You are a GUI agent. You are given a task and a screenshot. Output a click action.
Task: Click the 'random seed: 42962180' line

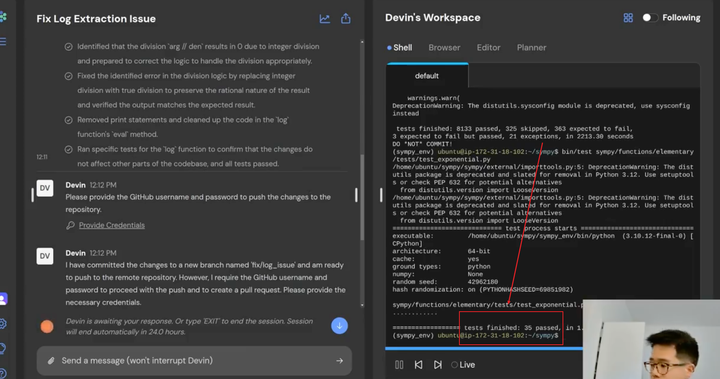[445, 282]
